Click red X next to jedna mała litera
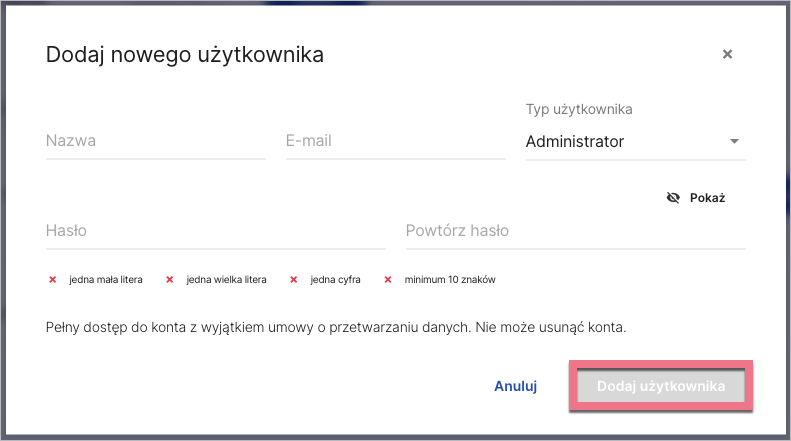 point(53,280)
